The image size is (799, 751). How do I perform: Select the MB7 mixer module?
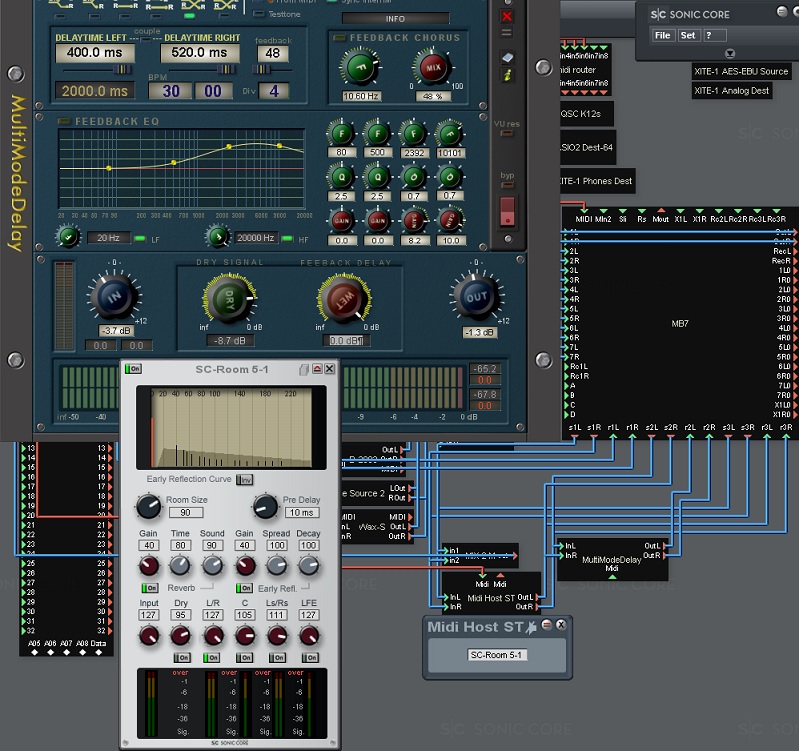point(680,324)
